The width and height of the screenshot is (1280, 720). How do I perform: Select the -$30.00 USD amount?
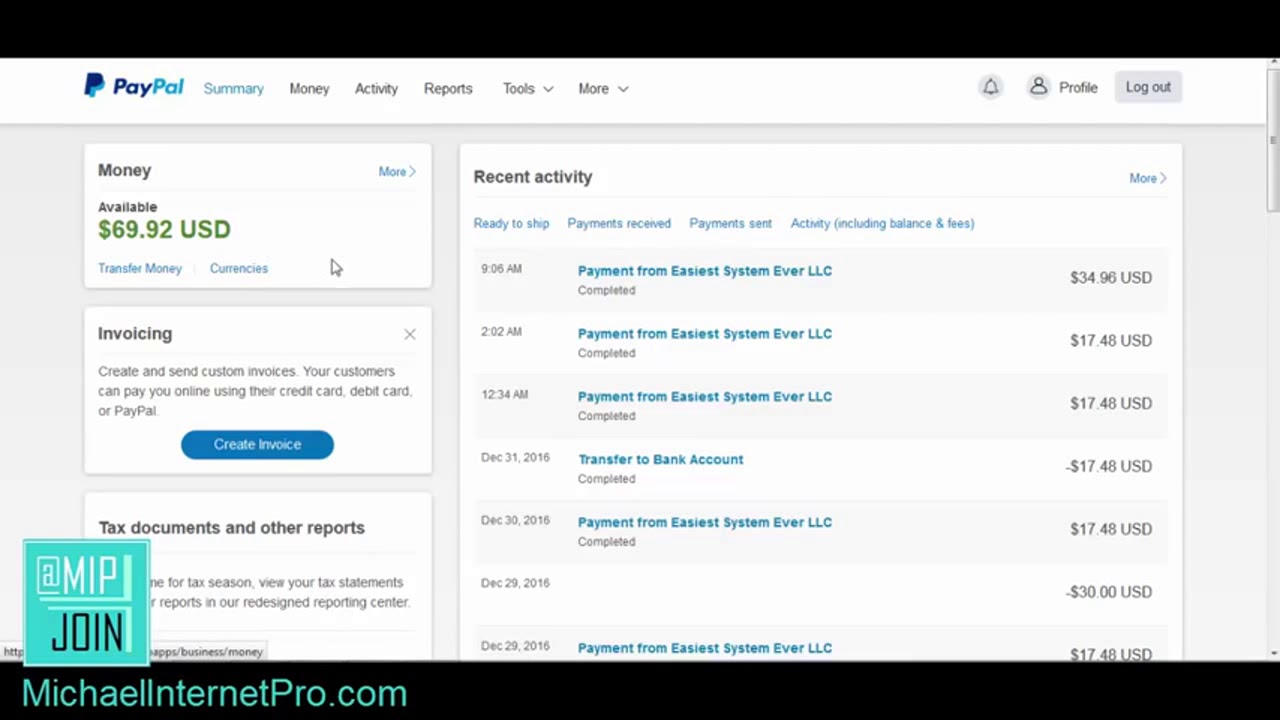click(1109, 592)
